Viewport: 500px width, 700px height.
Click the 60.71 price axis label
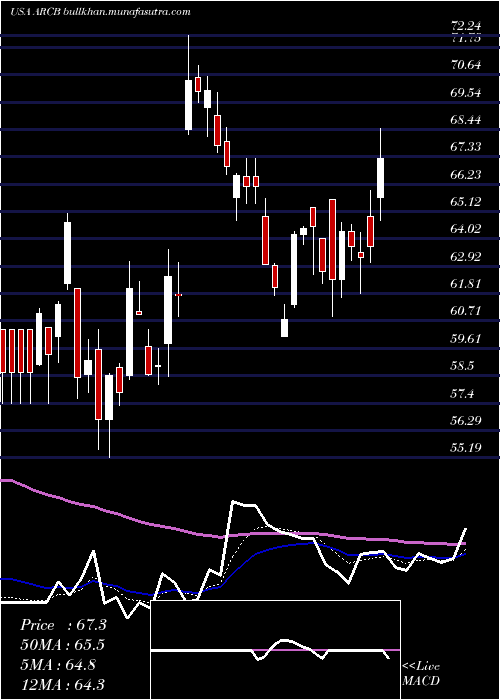(466, 311)
